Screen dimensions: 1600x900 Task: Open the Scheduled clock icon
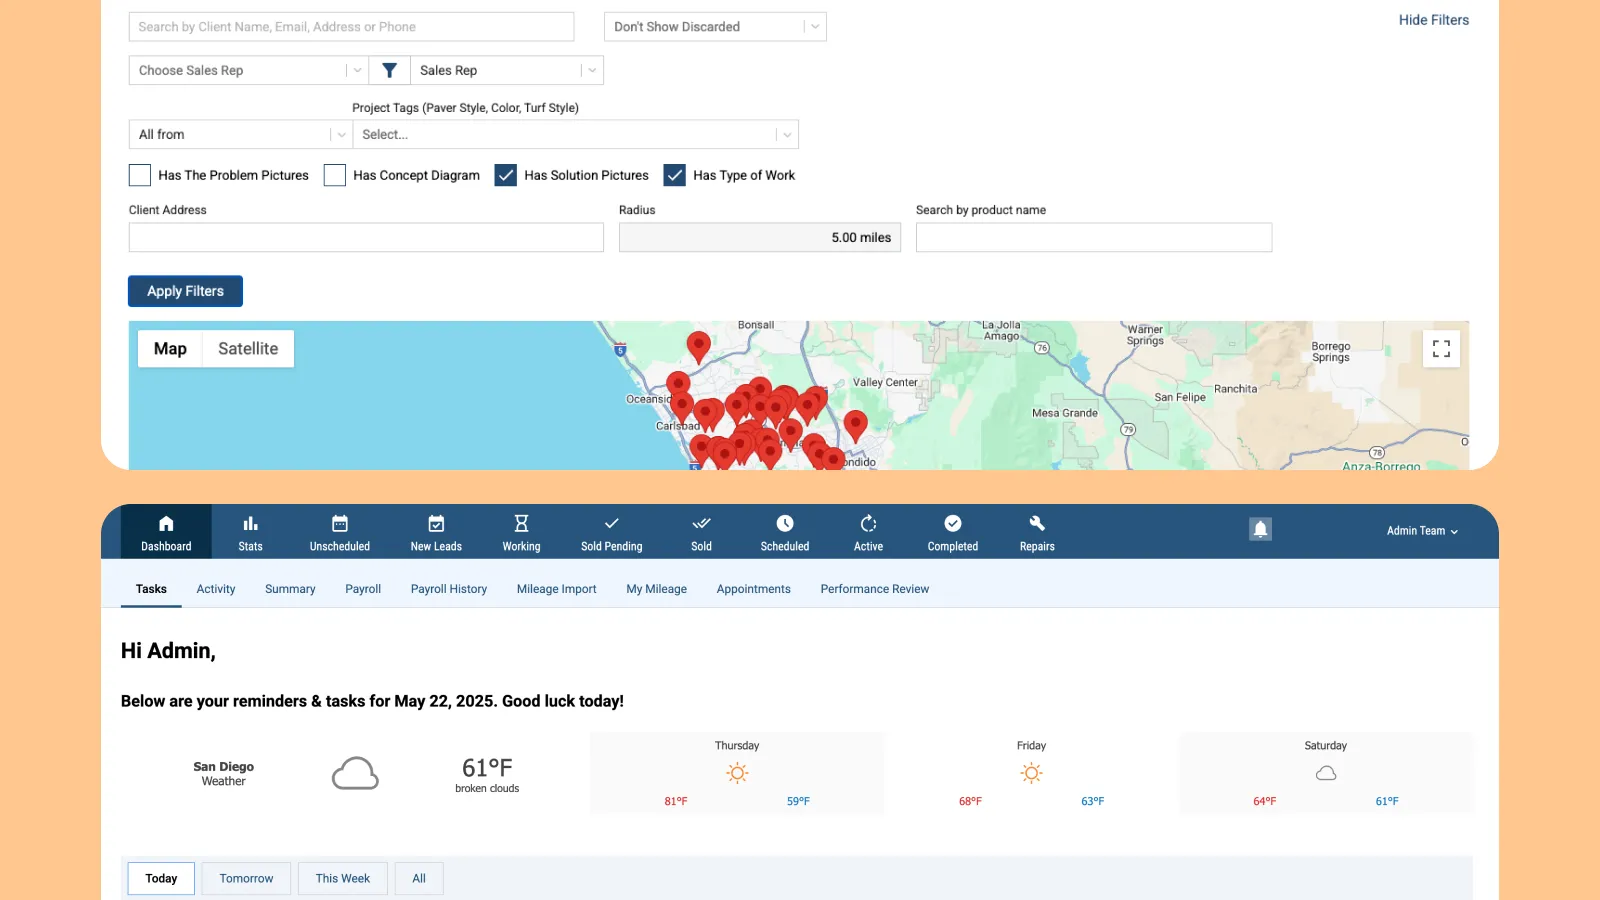click(x=785, y=524)
